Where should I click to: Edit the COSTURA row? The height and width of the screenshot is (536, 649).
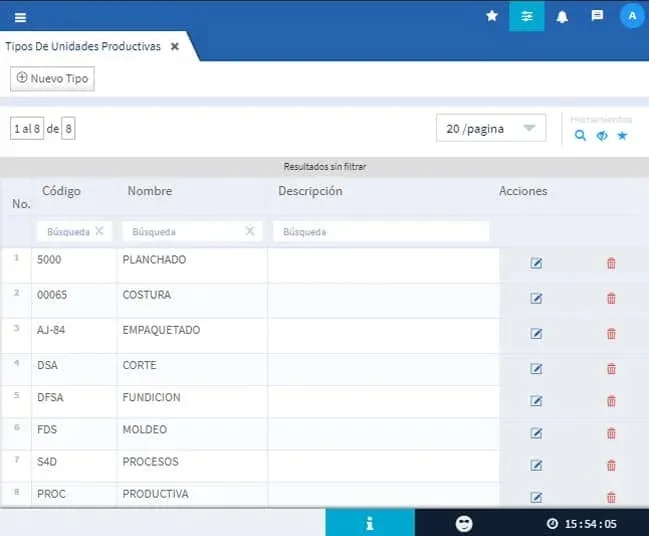pos(536,298)
